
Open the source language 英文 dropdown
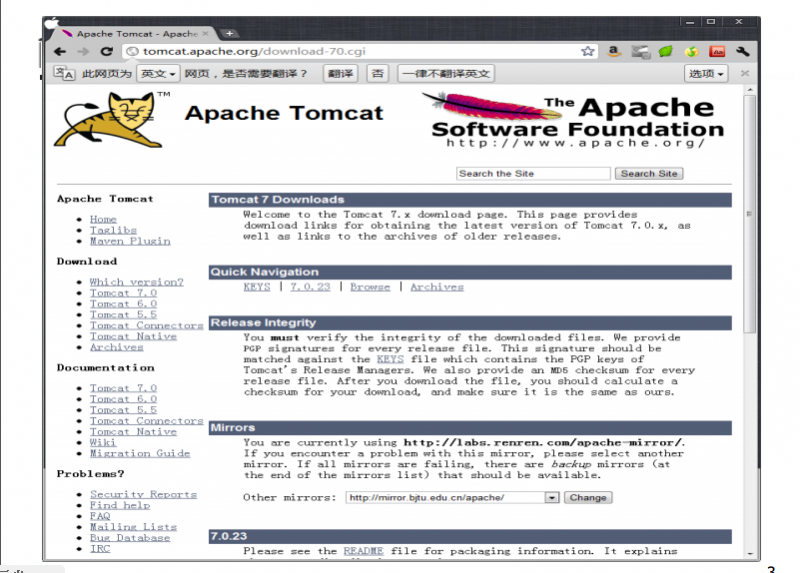tap(158, 74)
